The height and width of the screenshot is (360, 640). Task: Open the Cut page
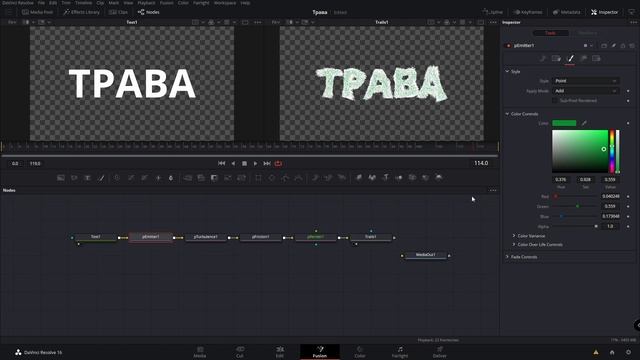240,352
